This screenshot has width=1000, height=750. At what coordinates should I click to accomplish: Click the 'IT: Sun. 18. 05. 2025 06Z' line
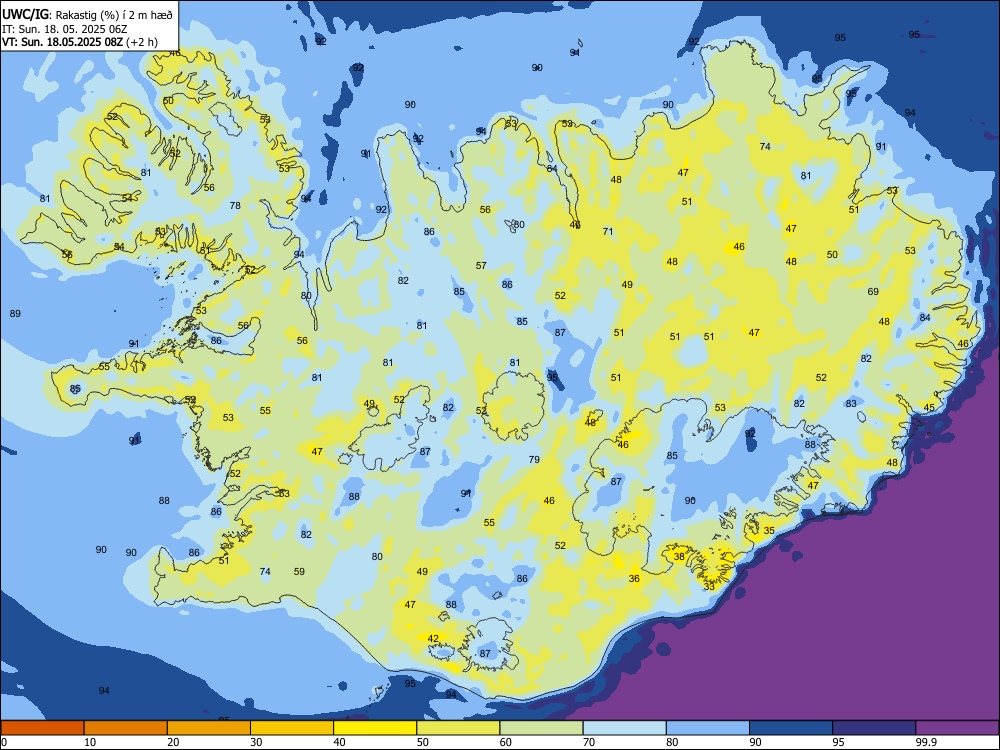[x=64, y=29]
